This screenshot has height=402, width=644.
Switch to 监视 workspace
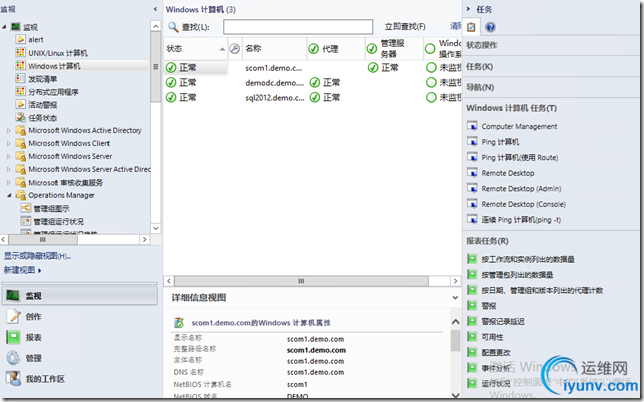tap(79, 296)
